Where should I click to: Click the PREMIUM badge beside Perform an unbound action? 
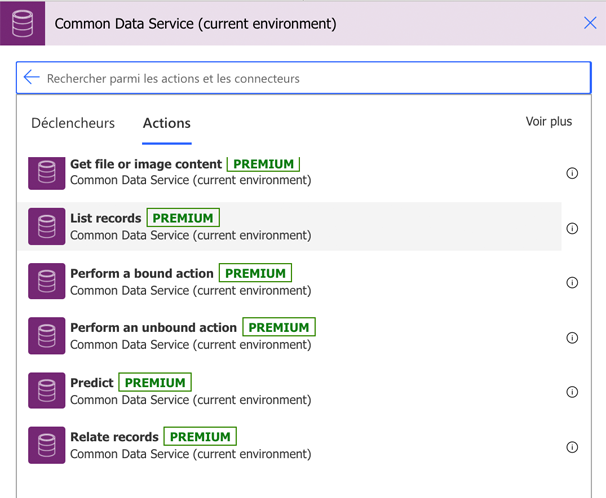click(279, 327)
